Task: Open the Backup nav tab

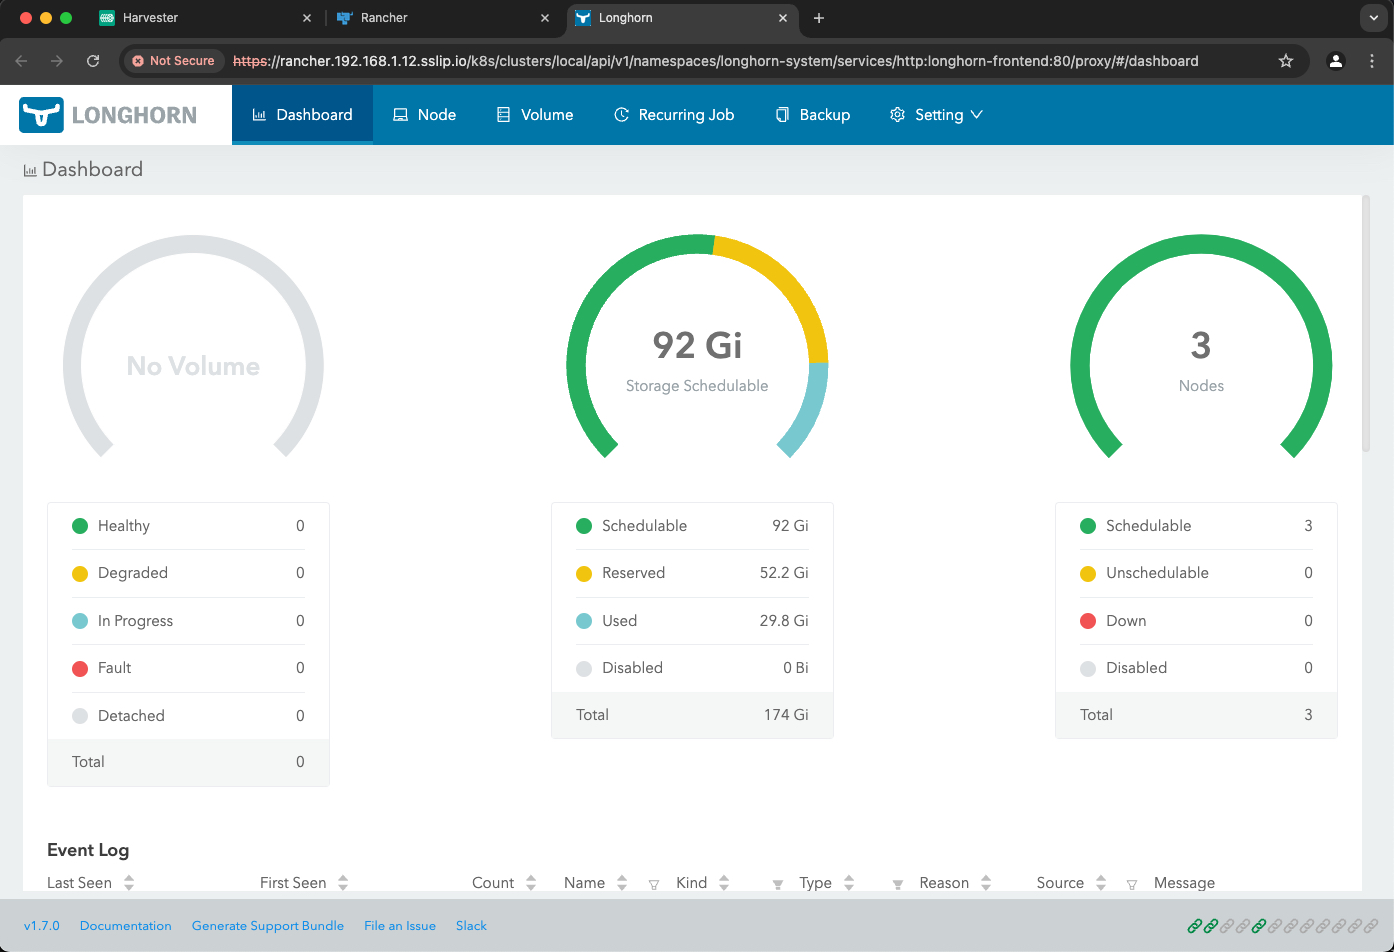Action: coord(812,115)
